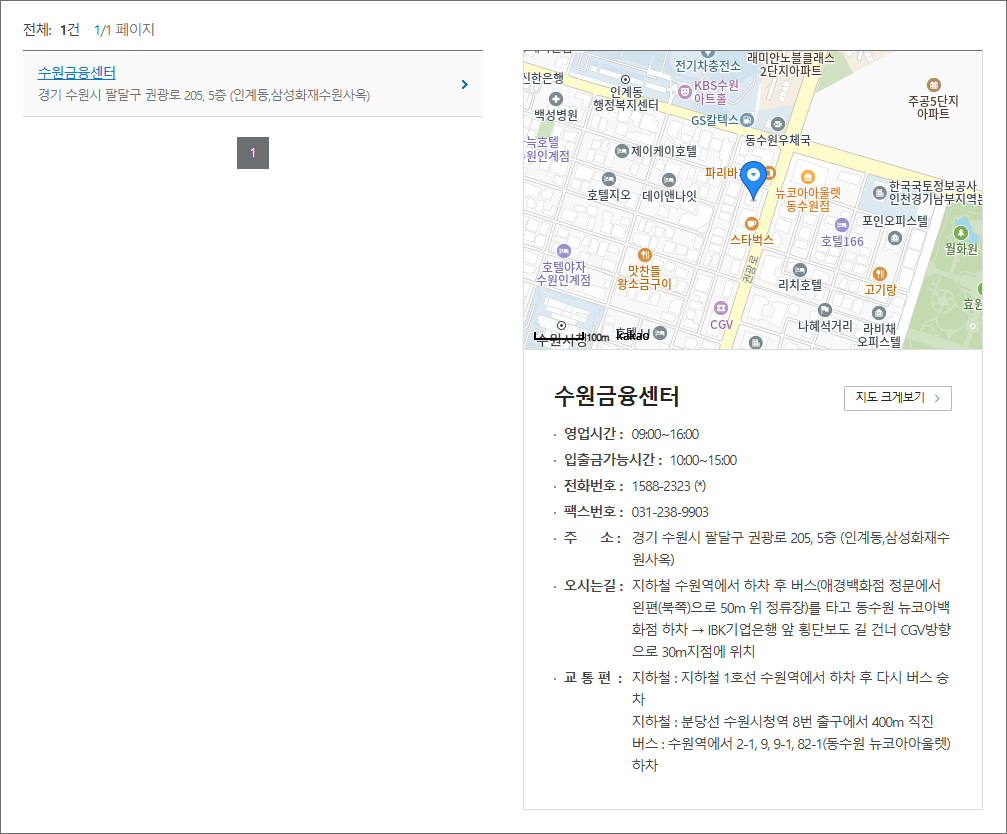Select page 1 in the pagination
The width and height of the screenshot is (1007, 834).
click(x=253, y=153)
